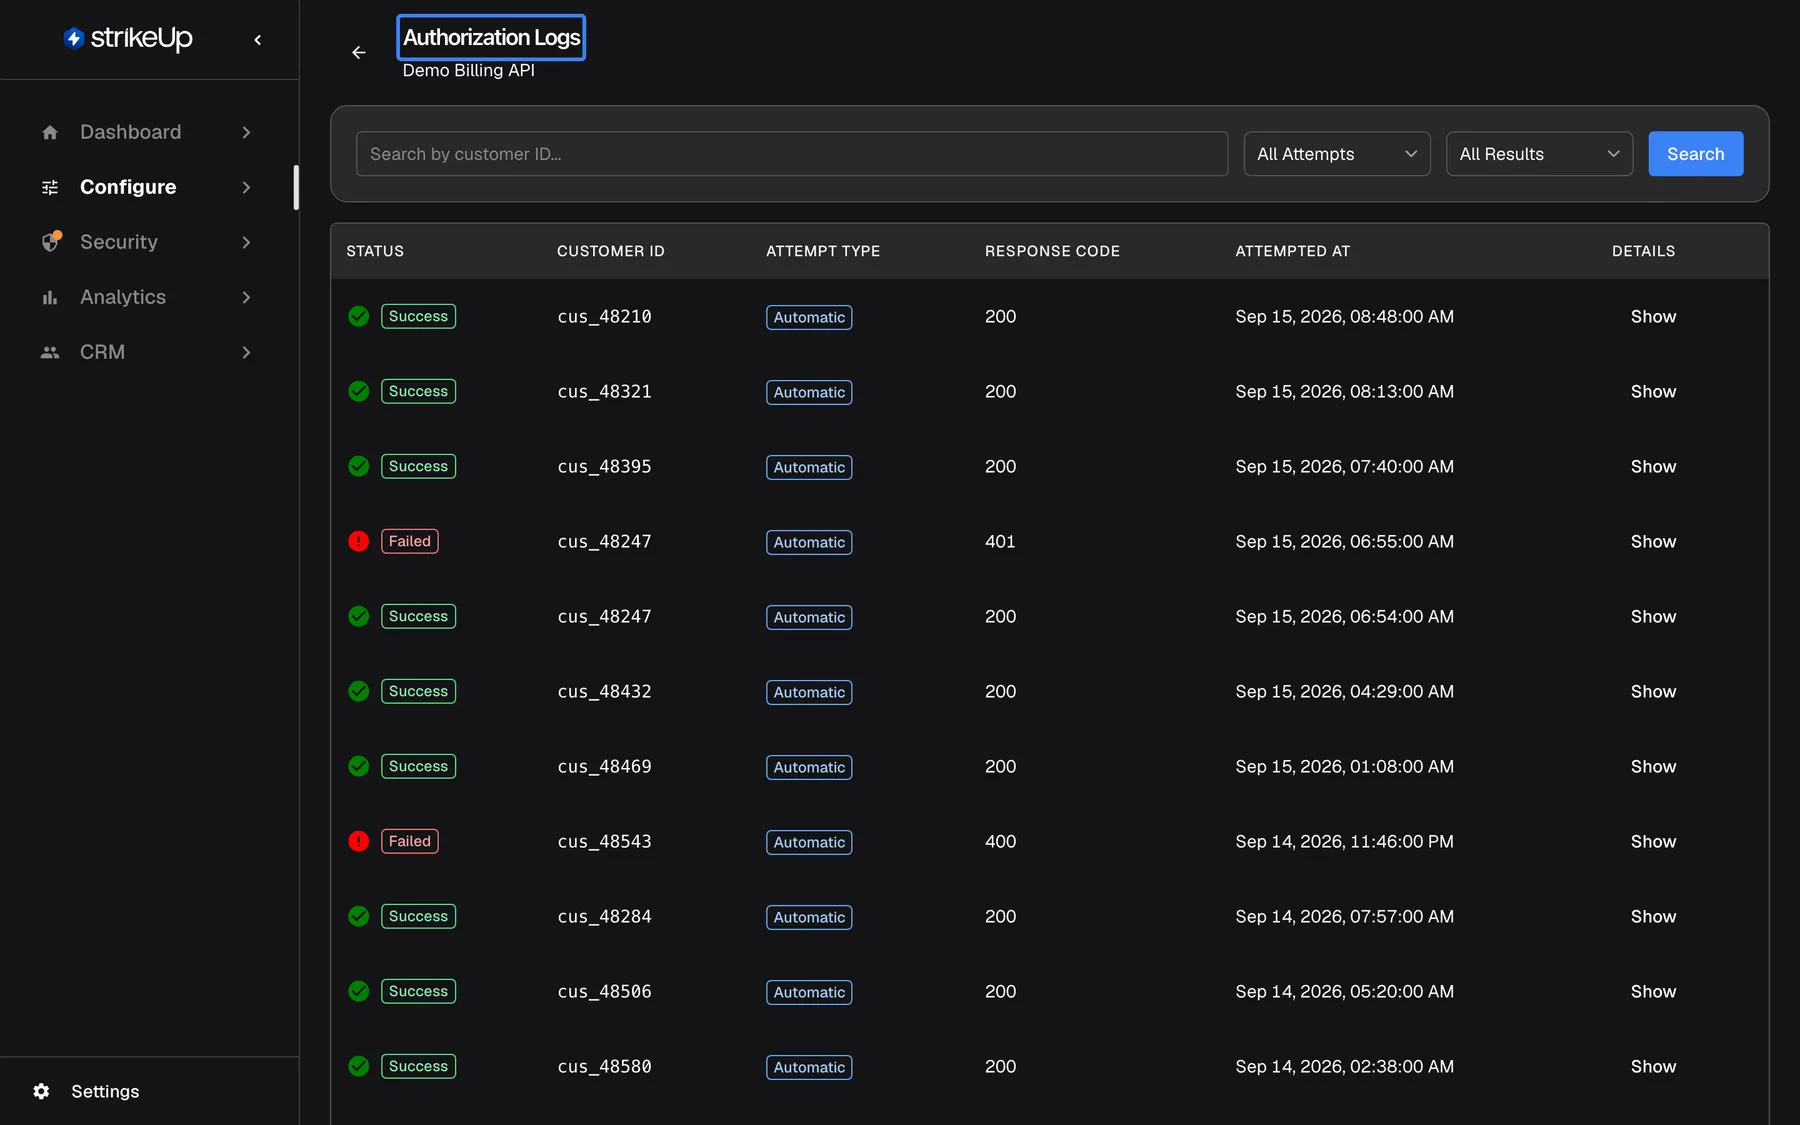
Task: Click the success check icon for cus_48506
Action: [359, 991]
